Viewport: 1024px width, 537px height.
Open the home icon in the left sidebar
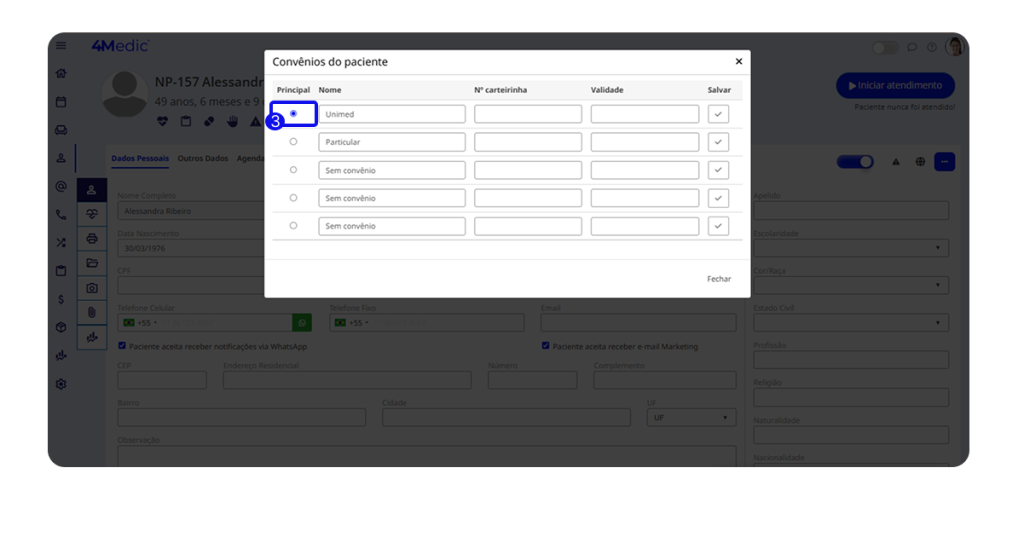point(61,73)
